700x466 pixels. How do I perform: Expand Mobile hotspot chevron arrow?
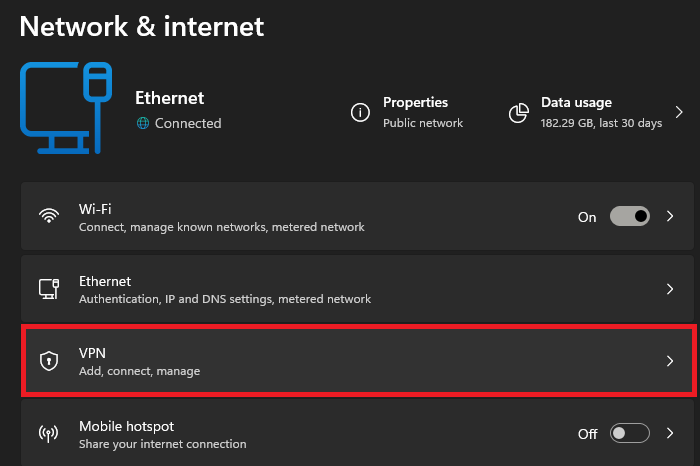[670, 434]
